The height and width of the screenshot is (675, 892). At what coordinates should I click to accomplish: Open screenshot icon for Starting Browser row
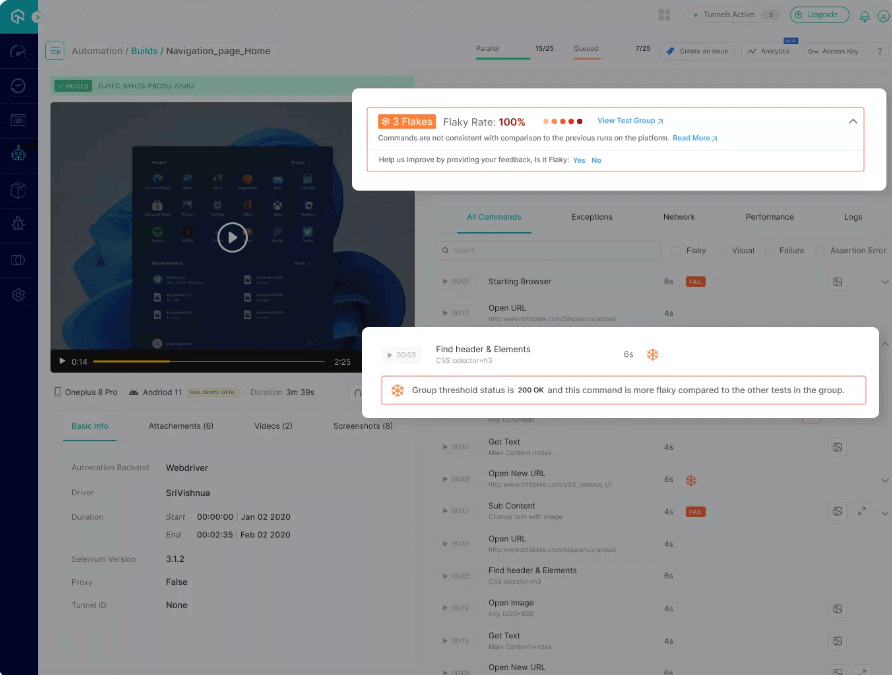(837, 281)
